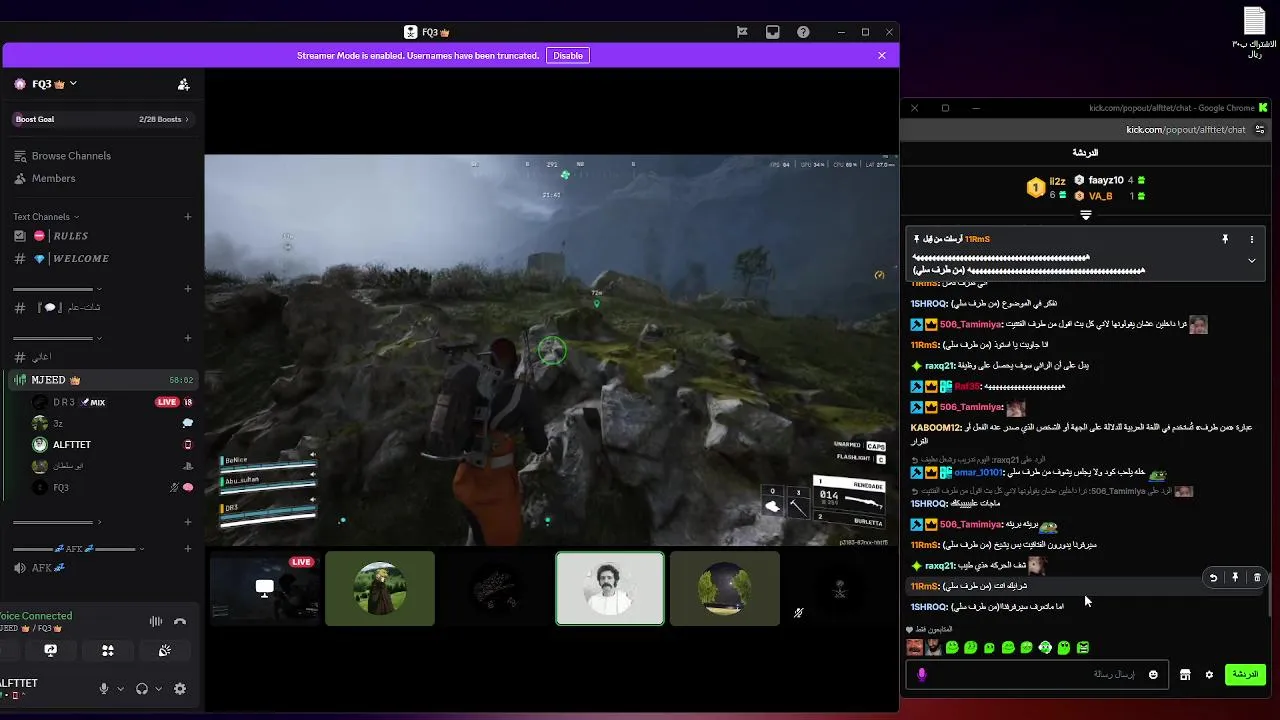Click the Discord help question mark icon
1280x720 pixels.
(803, 32)
